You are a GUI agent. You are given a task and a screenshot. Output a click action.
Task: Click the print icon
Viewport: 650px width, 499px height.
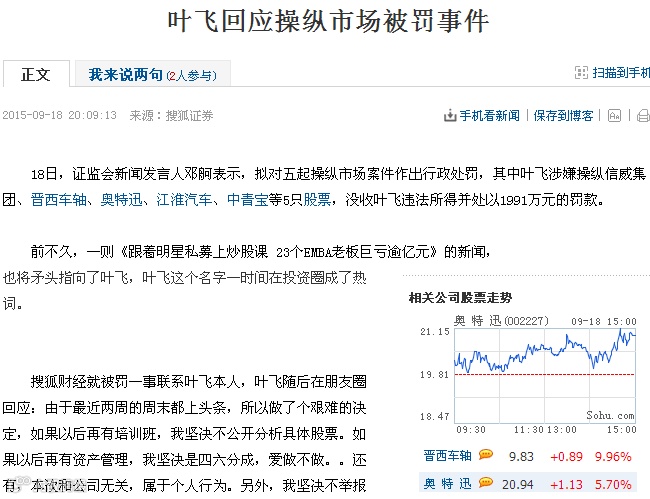pos(643,116)
